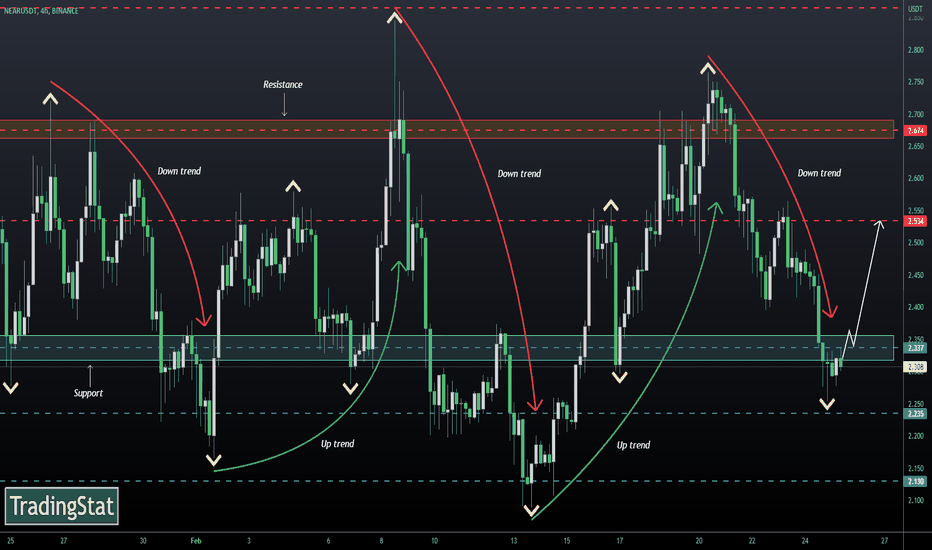Screen dimensions: 932x550
Task: Click the 30 date label on time axis
Action: [x=143, y=540]
